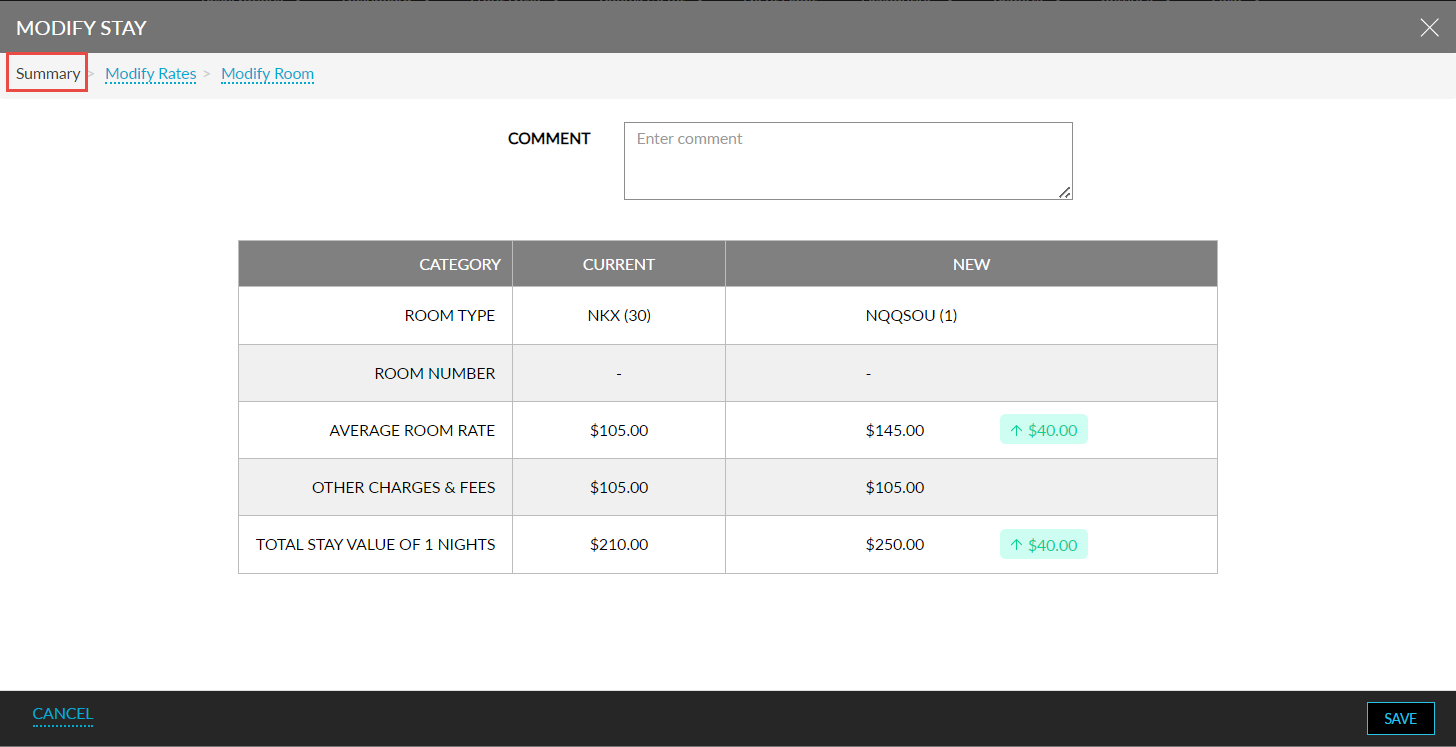Go to the Modify Rates step
The image size is (1456, 747).
coord(150,74)
